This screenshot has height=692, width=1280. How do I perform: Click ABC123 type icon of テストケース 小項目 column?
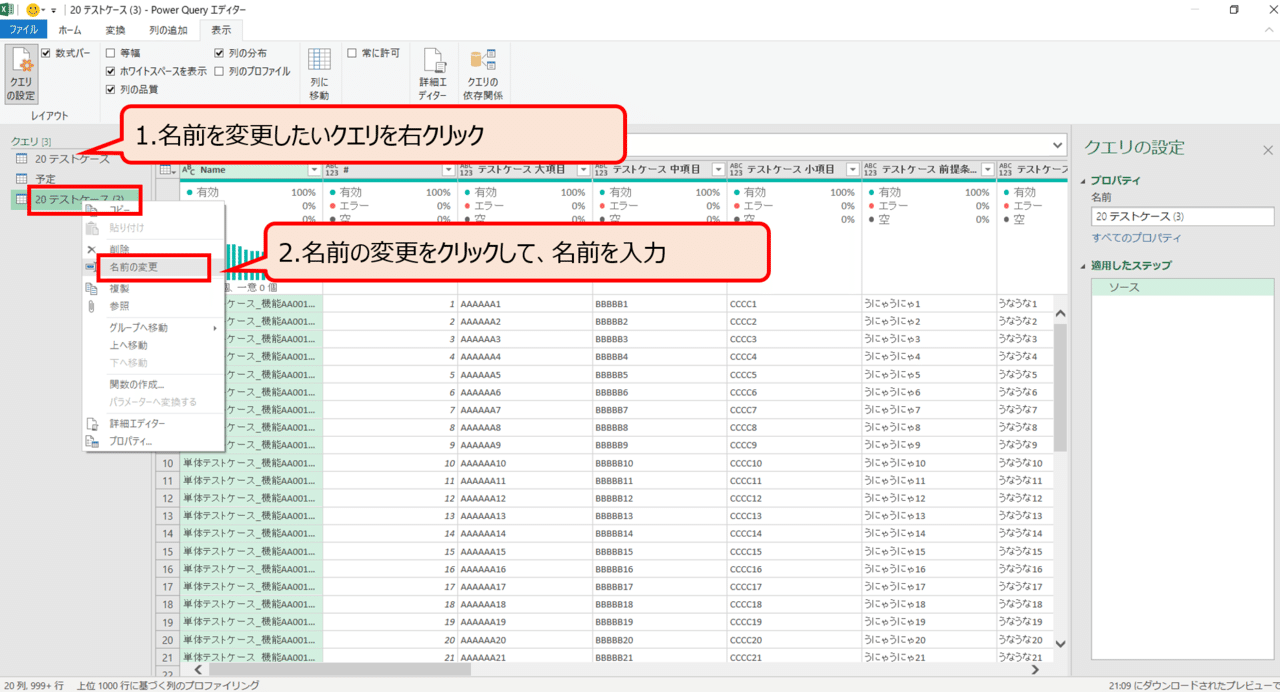click(x=736, y=170)
